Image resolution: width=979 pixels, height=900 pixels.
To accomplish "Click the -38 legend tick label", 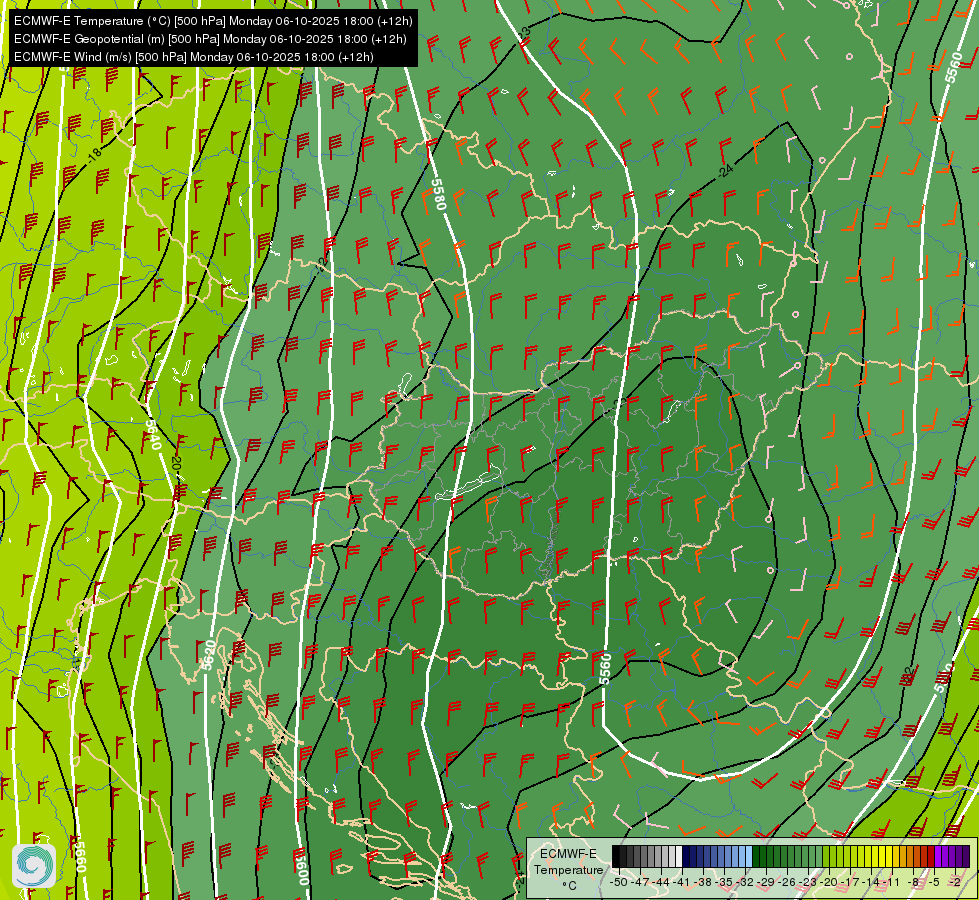I will coord(703,882).
